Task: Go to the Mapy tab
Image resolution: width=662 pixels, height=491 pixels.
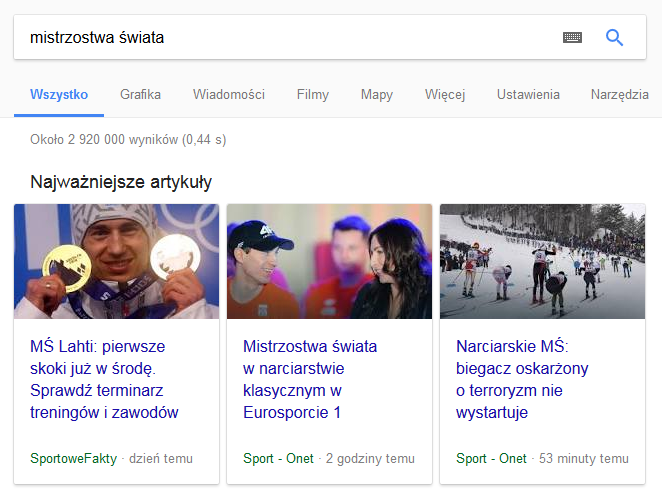Action: tap(377, 95)
